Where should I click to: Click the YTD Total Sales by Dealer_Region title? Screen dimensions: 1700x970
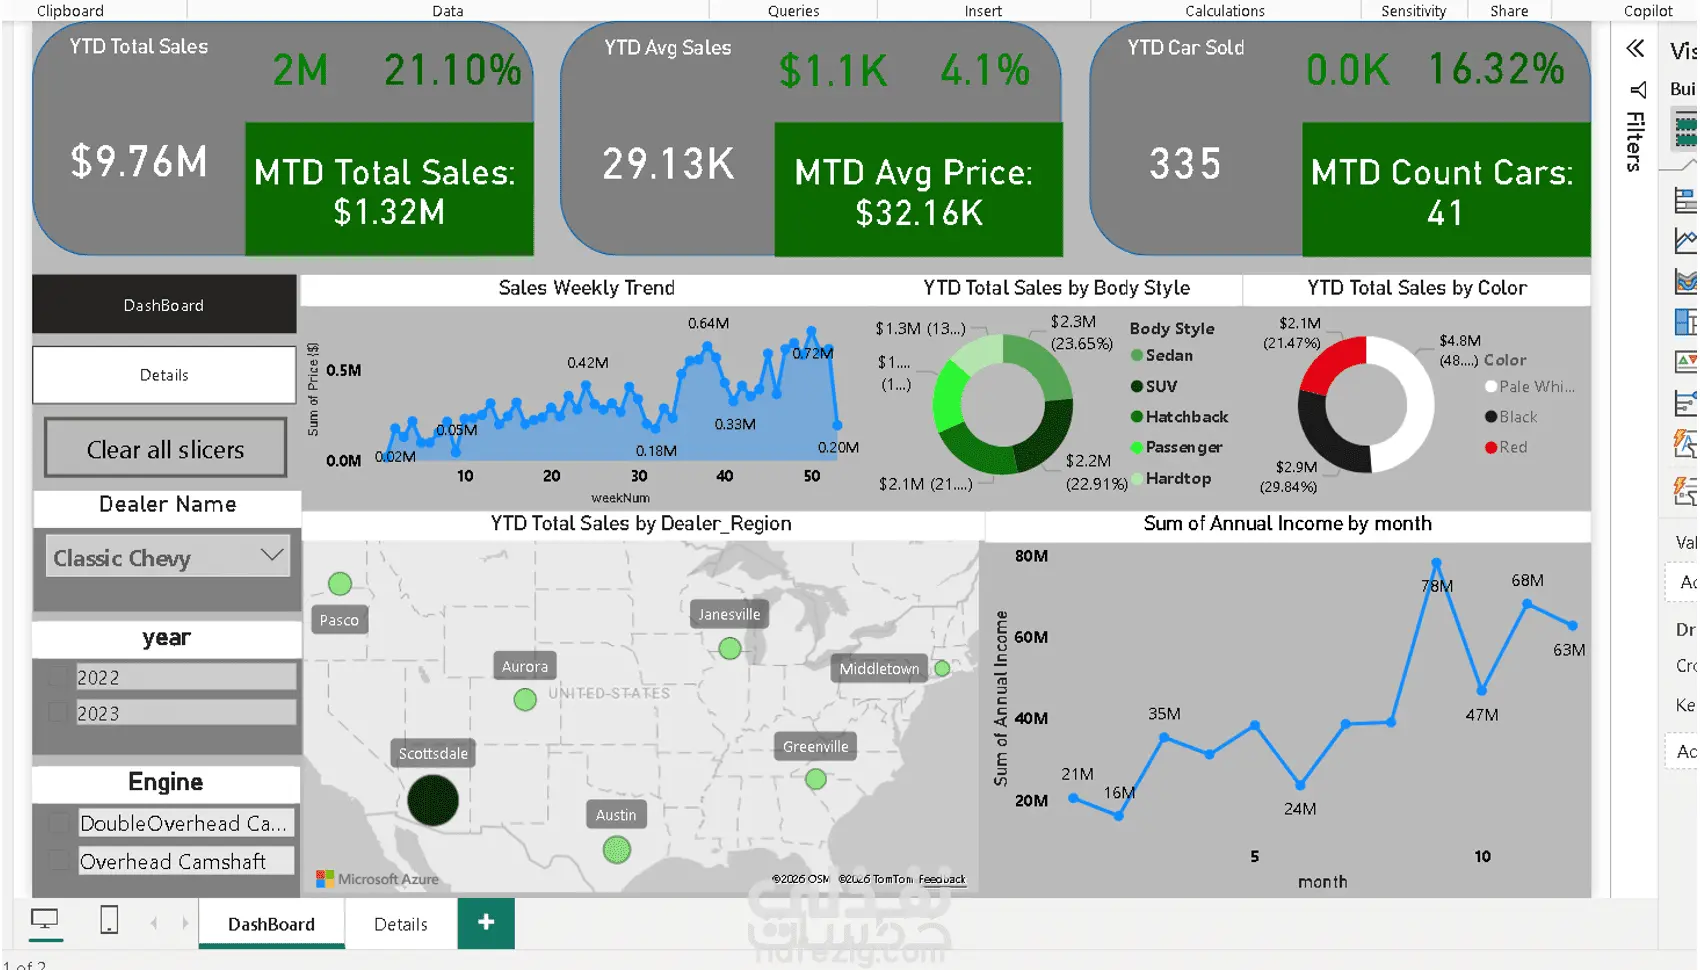click(x=641, y=523)
